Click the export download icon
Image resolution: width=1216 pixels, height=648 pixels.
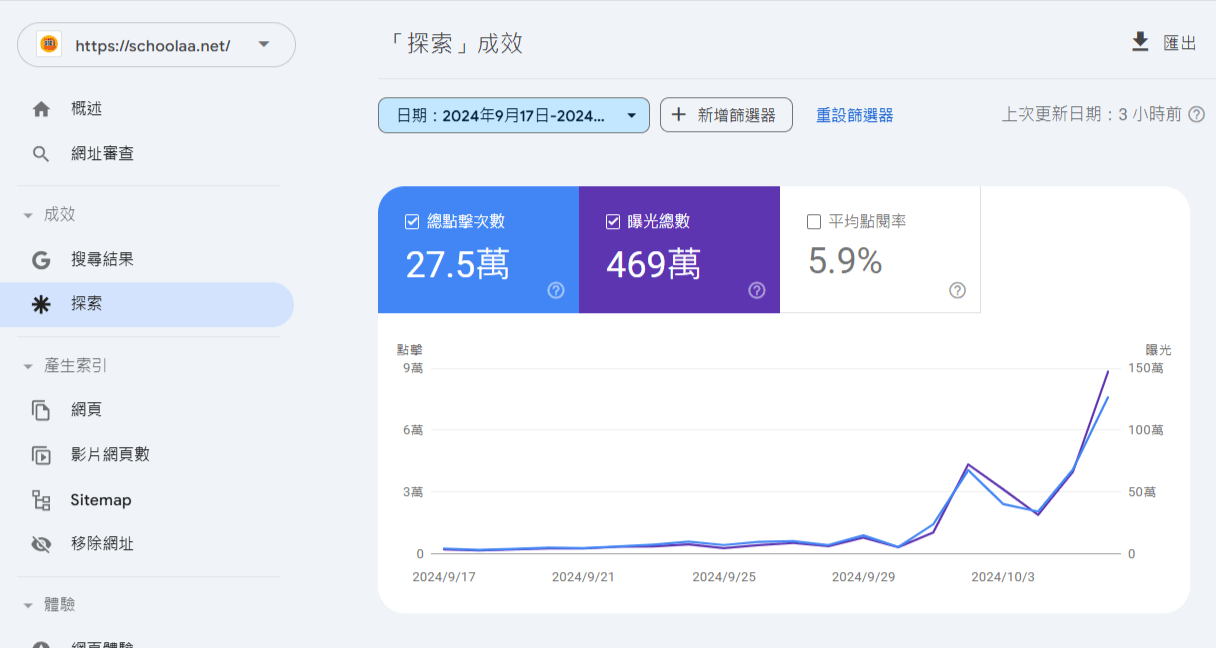coord(1140,42)
